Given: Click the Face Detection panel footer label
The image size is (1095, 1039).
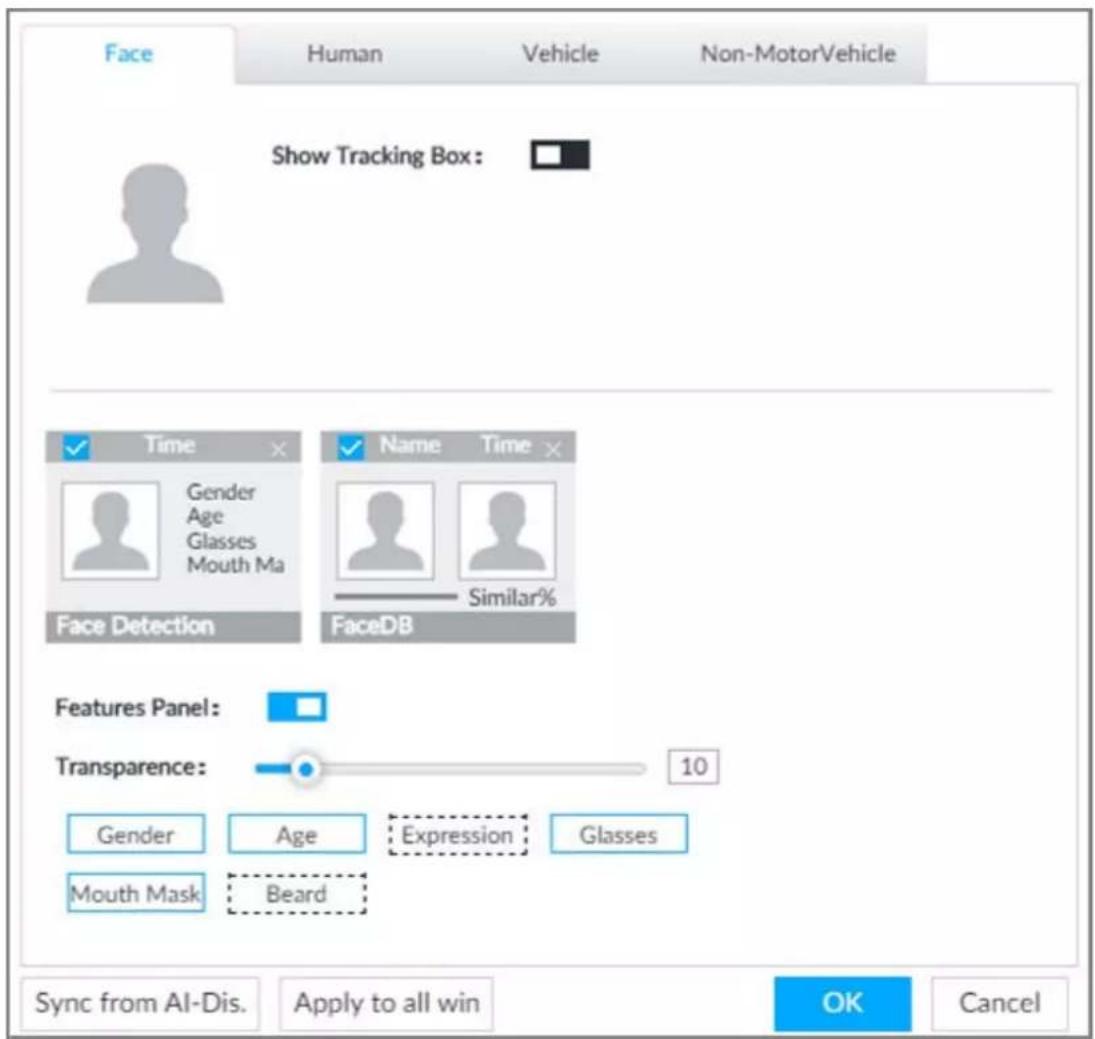Looking at the screenshot, I should tap(135, 626).
